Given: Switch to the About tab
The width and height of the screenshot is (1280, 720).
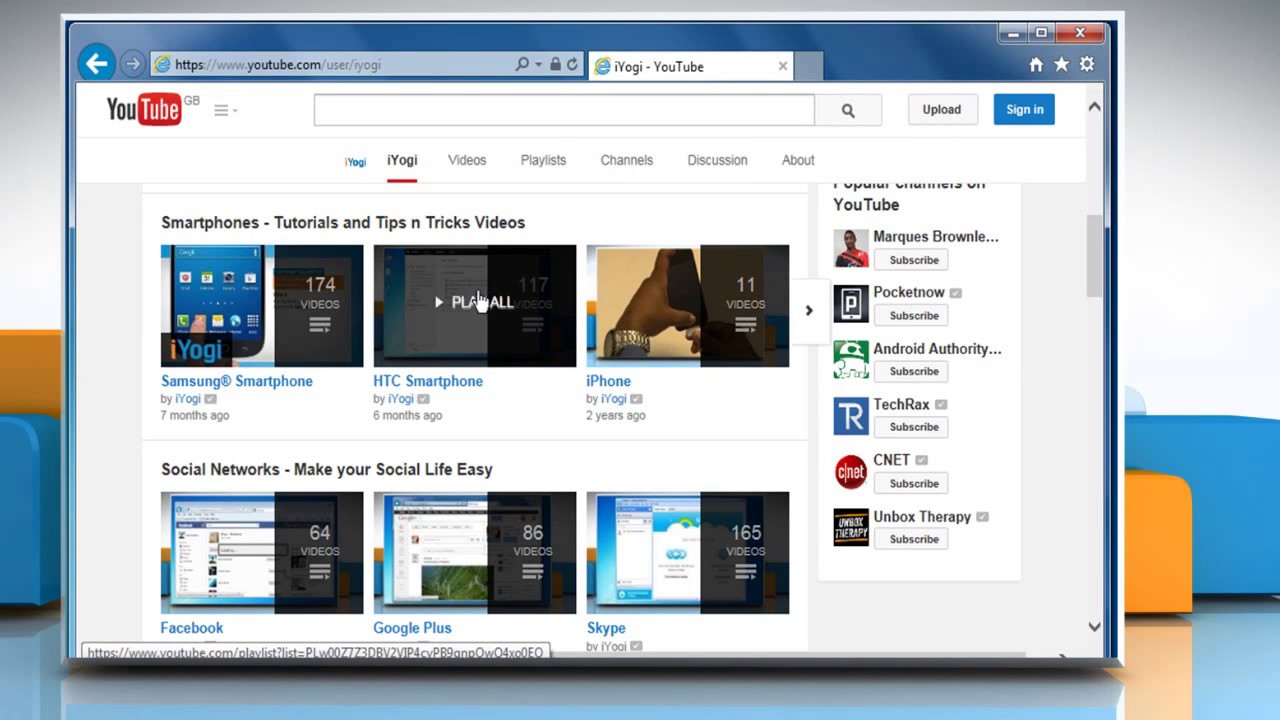Looking at the screenshot, I should [x=798, y=160].
